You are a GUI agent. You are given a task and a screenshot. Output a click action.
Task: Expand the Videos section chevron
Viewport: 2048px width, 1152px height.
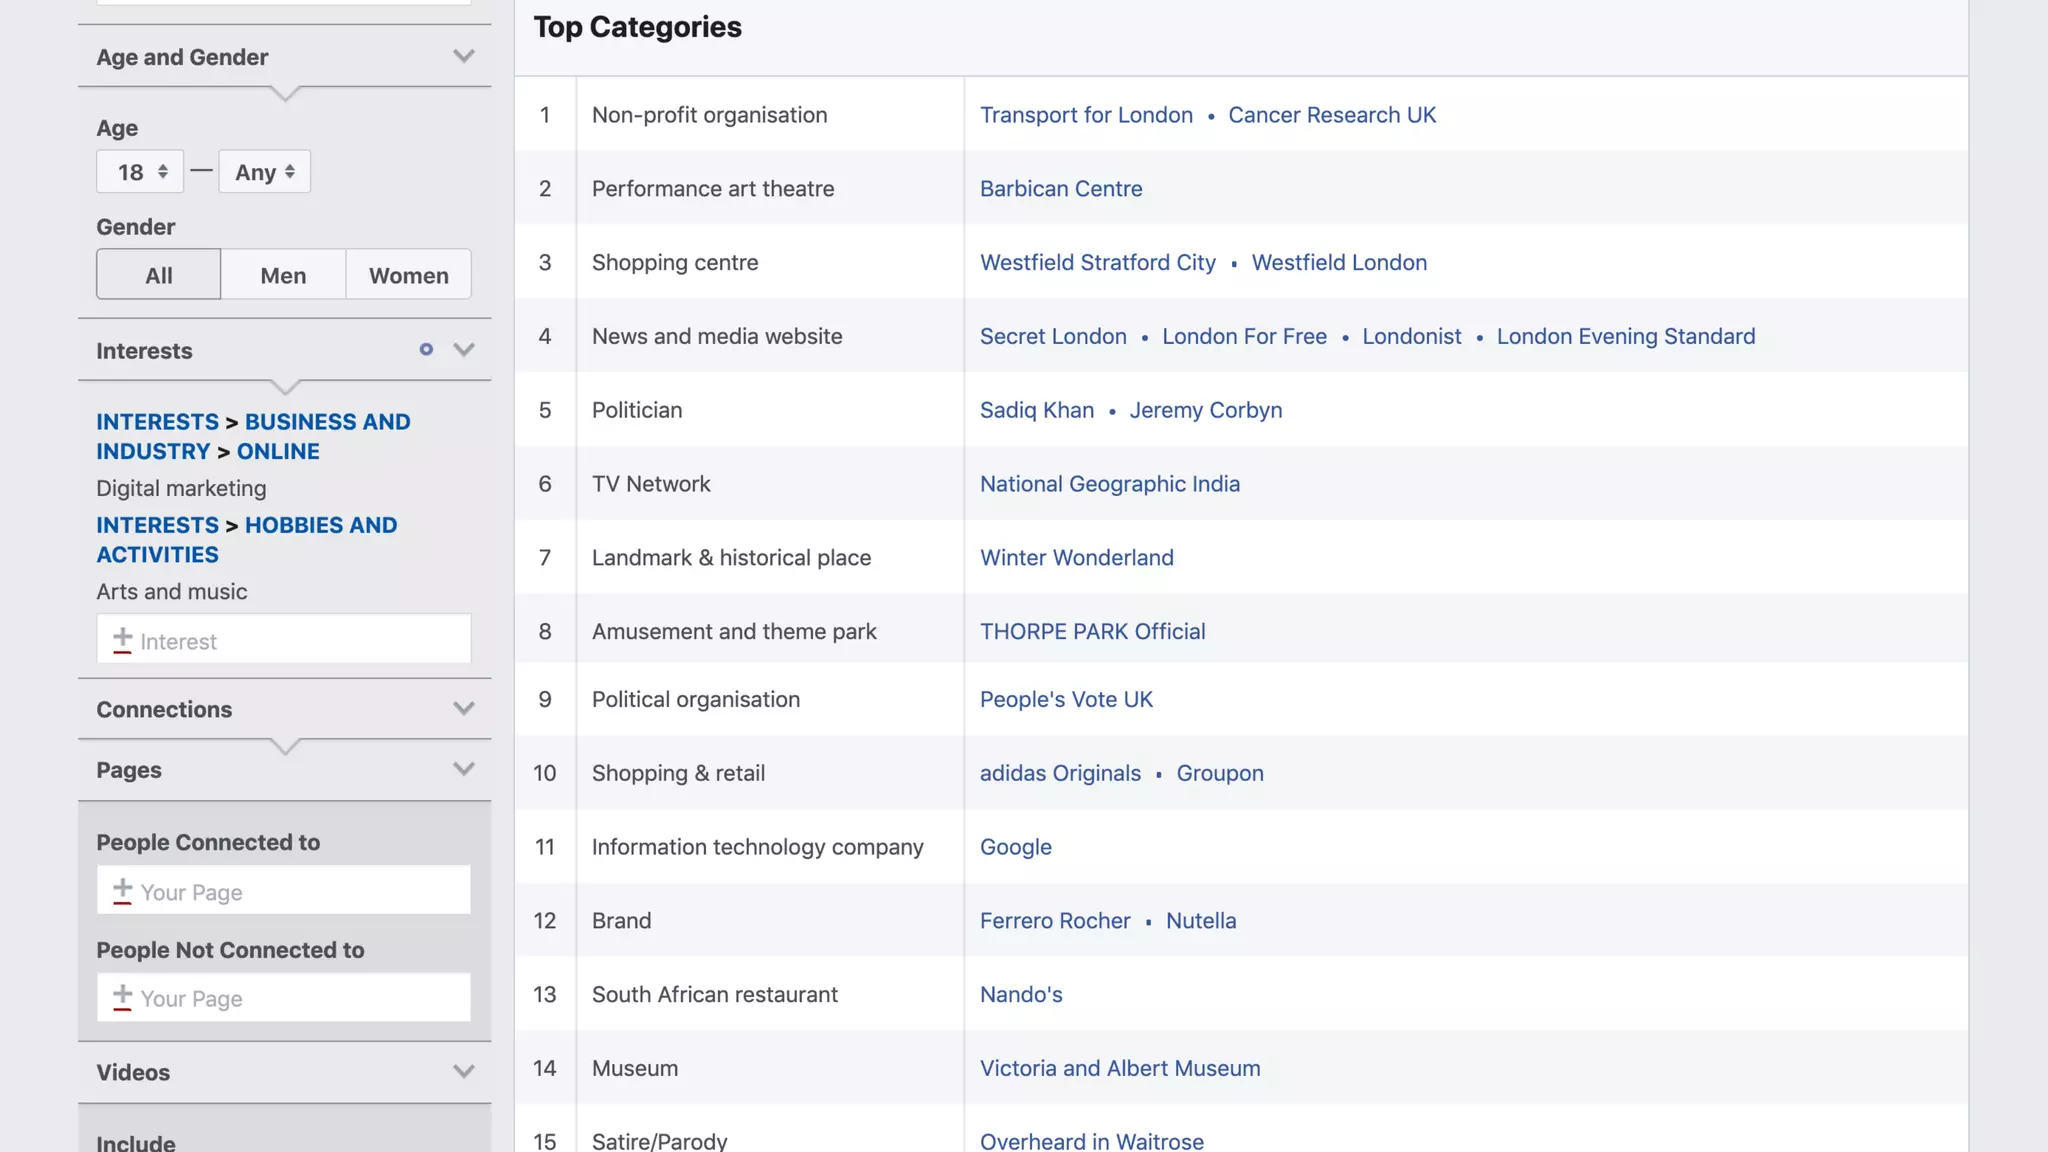coord(463,1072)
